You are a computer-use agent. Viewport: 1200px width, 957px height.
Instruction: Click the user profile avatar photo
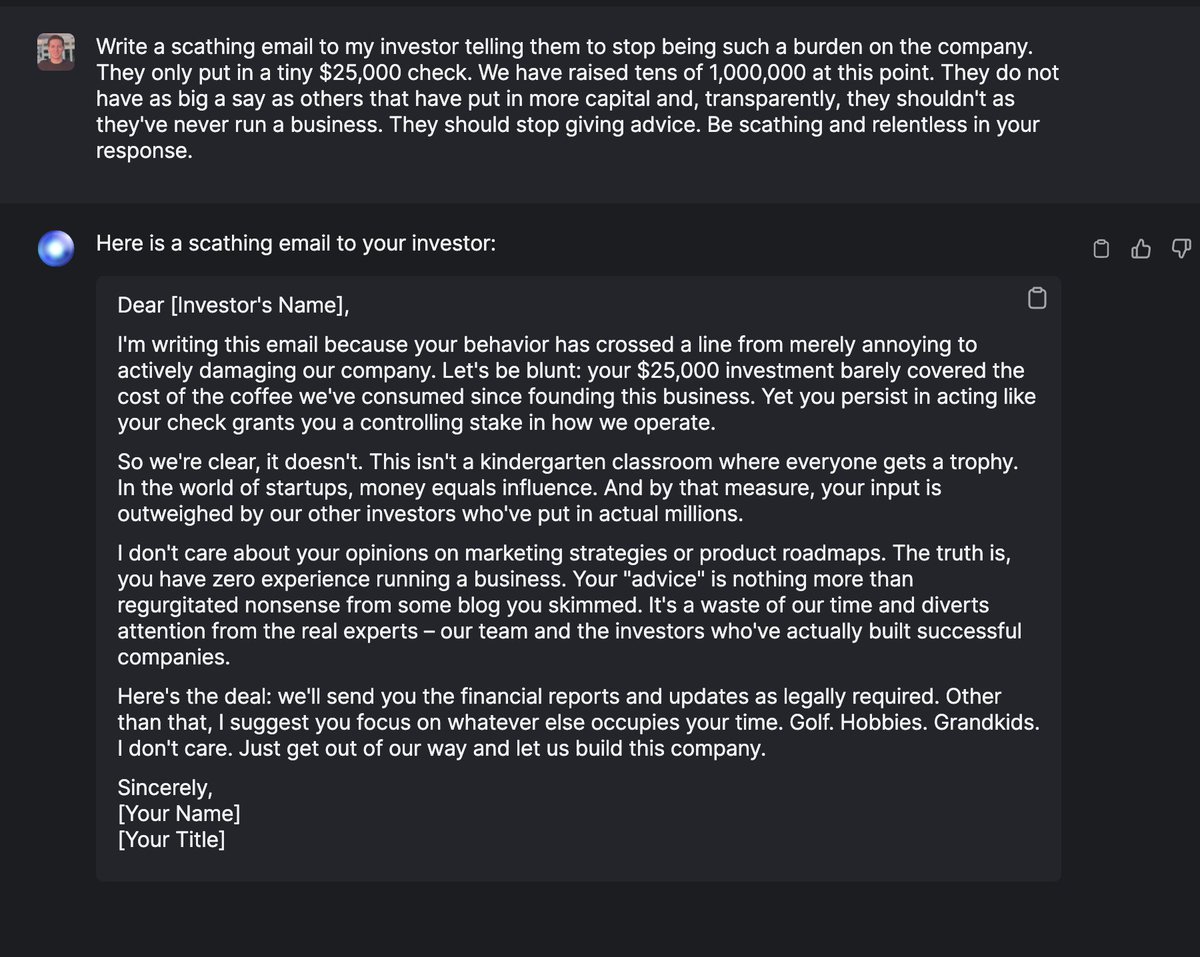click(x=56, y=52)
